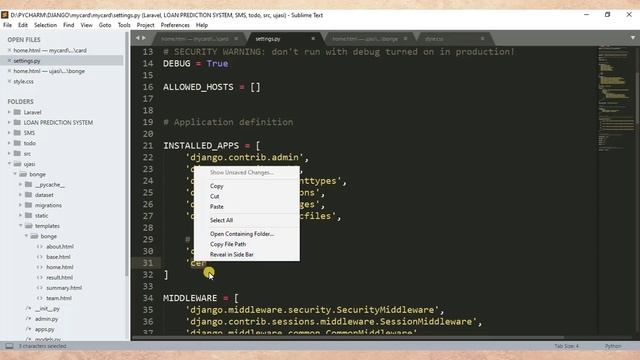Expand the dataset folder
The height and width of the screenshot is (360, 640).
20,195
